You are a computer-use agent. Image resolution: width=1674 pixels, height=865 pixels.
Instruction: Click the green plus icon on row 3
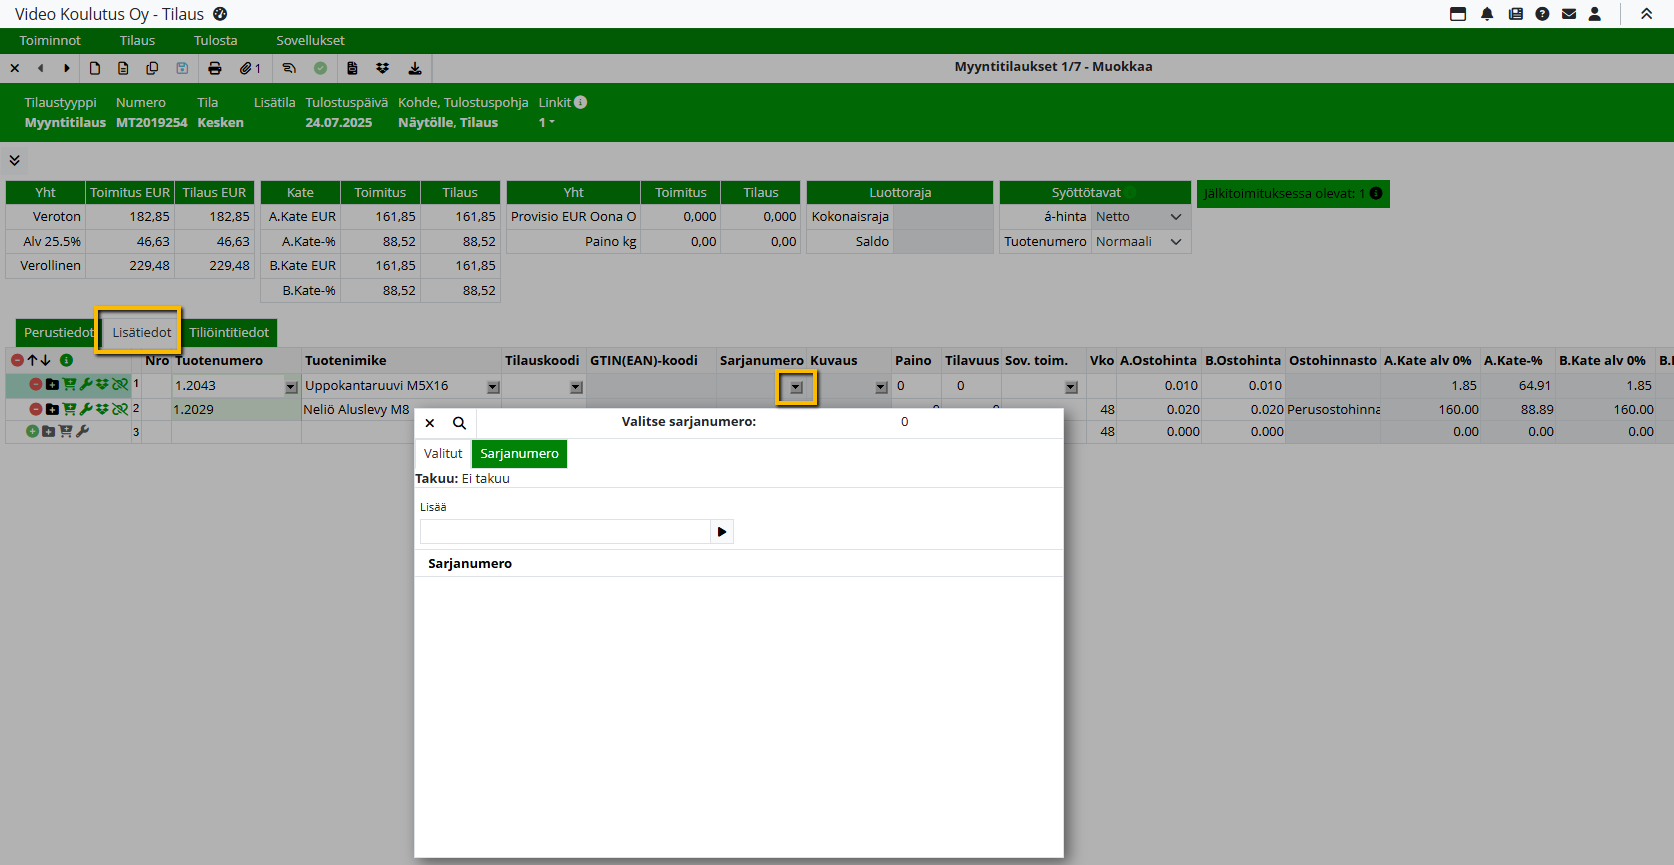[x=32, y=431]
